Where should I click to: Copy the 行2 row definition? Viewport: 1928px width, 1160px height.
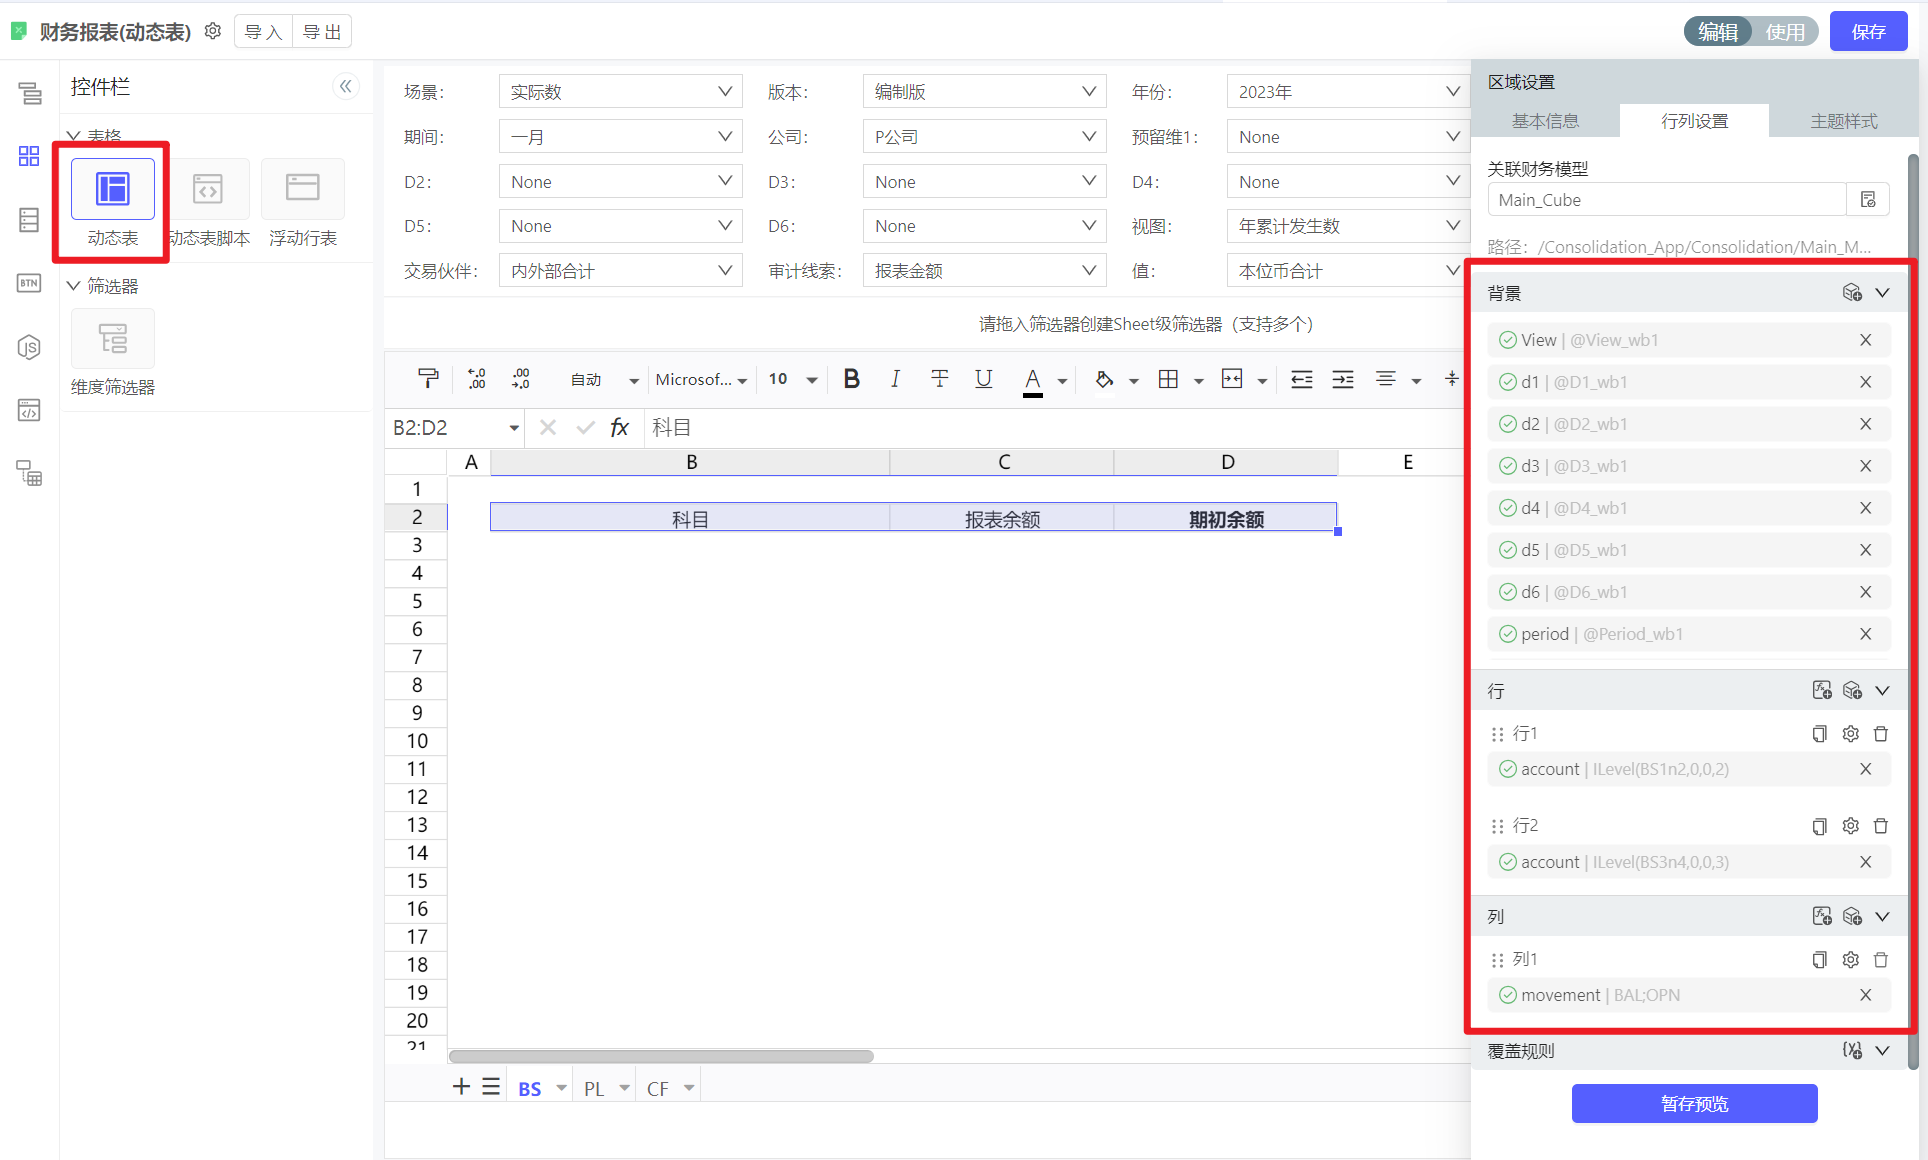[1819, 826]
